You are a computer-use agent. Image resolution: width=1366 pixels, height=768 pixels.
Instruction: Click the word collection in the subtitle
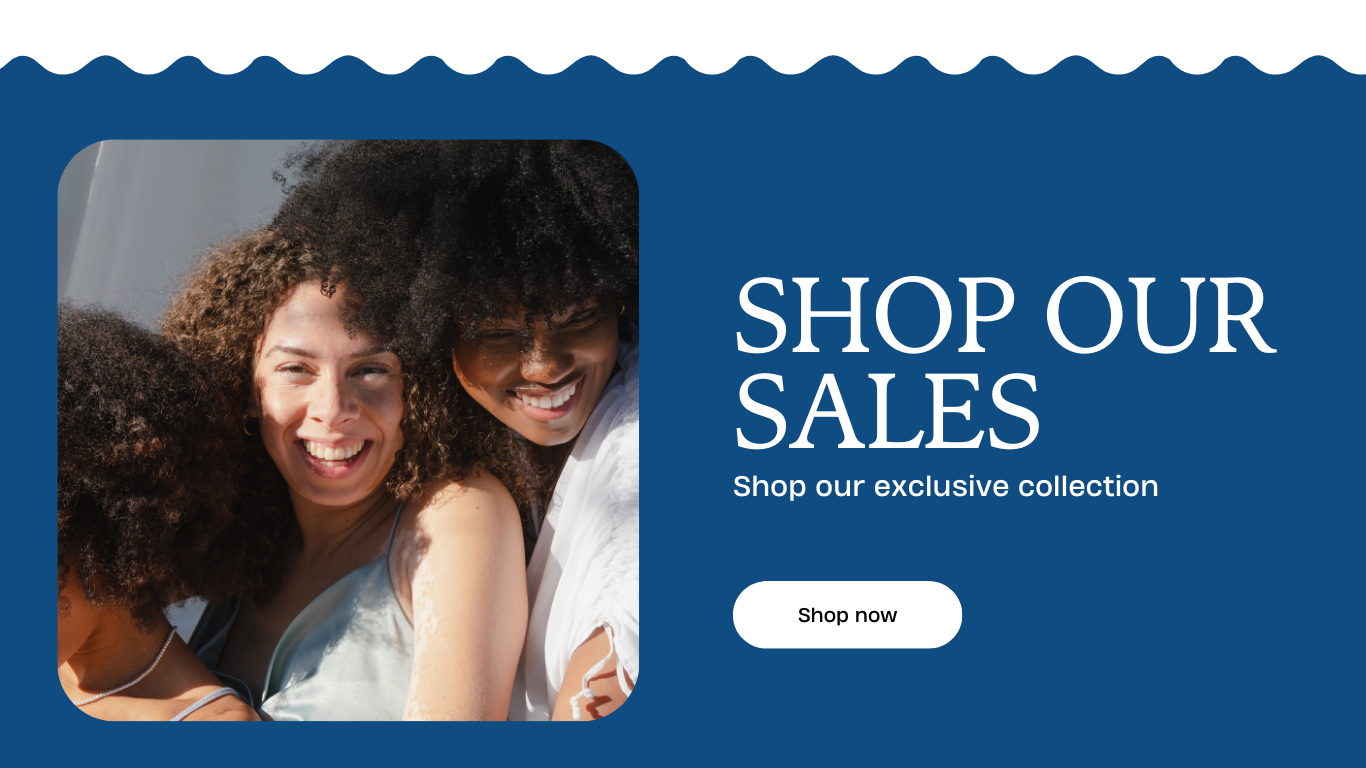pyautogui.click(x=1088, y=487)
